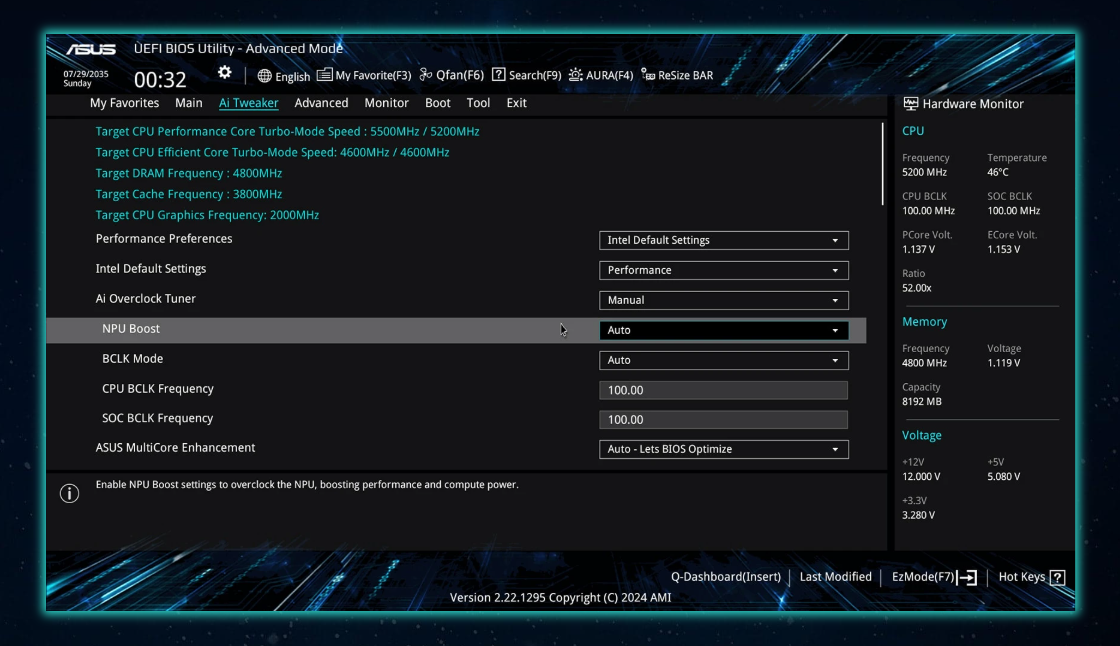The image size is (1120, 646).
Task: Click the 00:32 clock display
Action: pos(160,79)
